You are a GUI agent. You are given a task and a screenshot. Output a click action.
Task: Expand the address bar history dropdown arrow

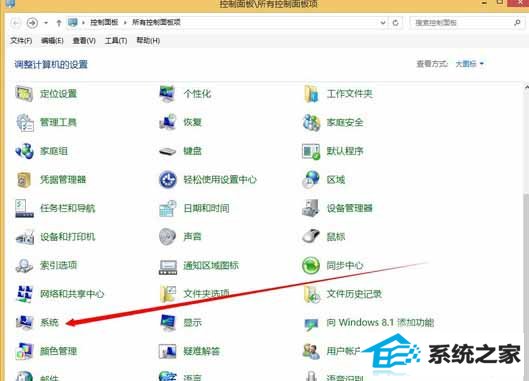point(383,23)
